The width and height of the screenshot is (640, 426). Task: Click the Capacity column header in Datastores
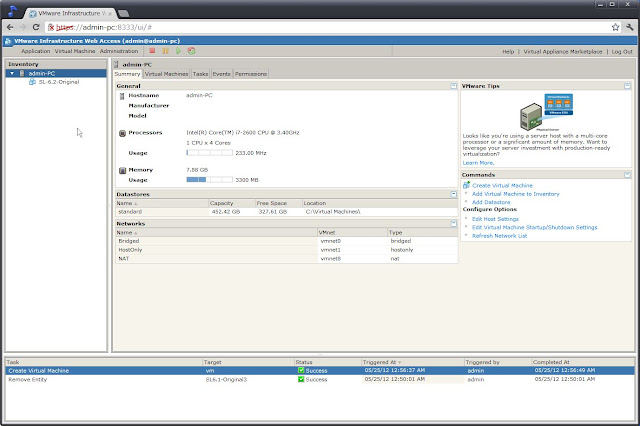(231, 203)
